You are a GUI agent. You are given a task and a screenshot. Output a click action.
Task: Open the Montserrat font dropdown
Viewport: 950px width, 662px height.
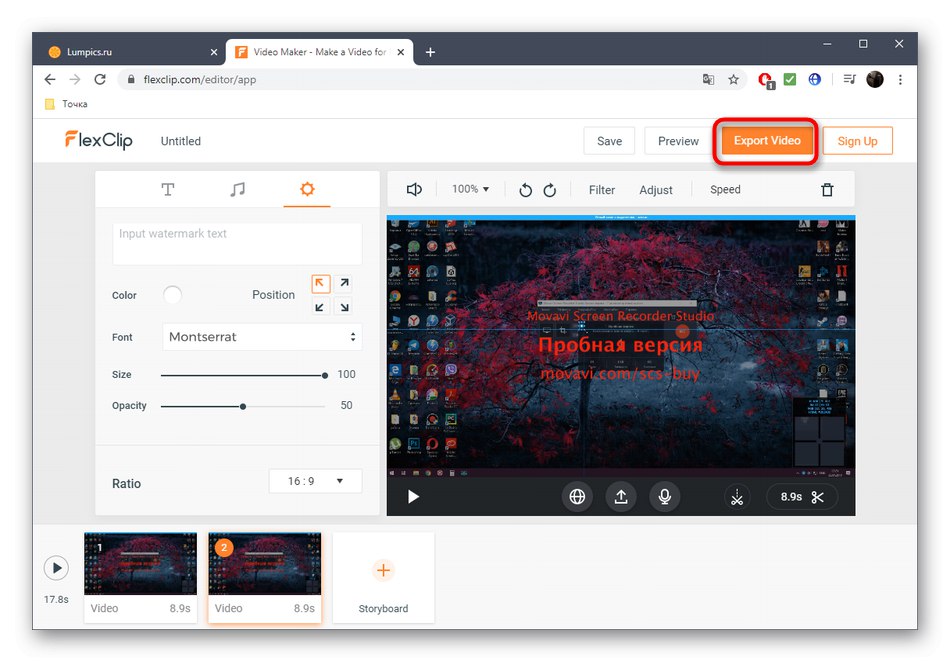pyautogui.click(x=262, y=337)
